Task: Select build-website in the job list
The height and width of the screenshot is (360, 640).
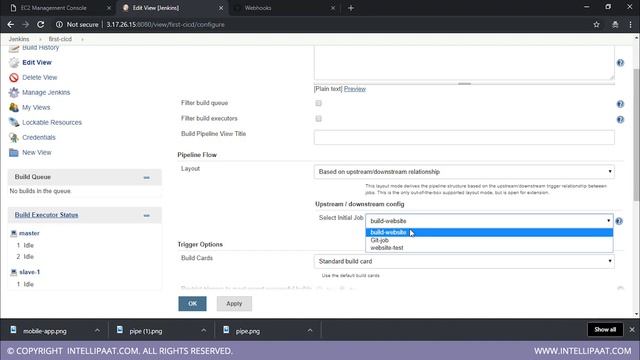Action: [x=489, y=232]
